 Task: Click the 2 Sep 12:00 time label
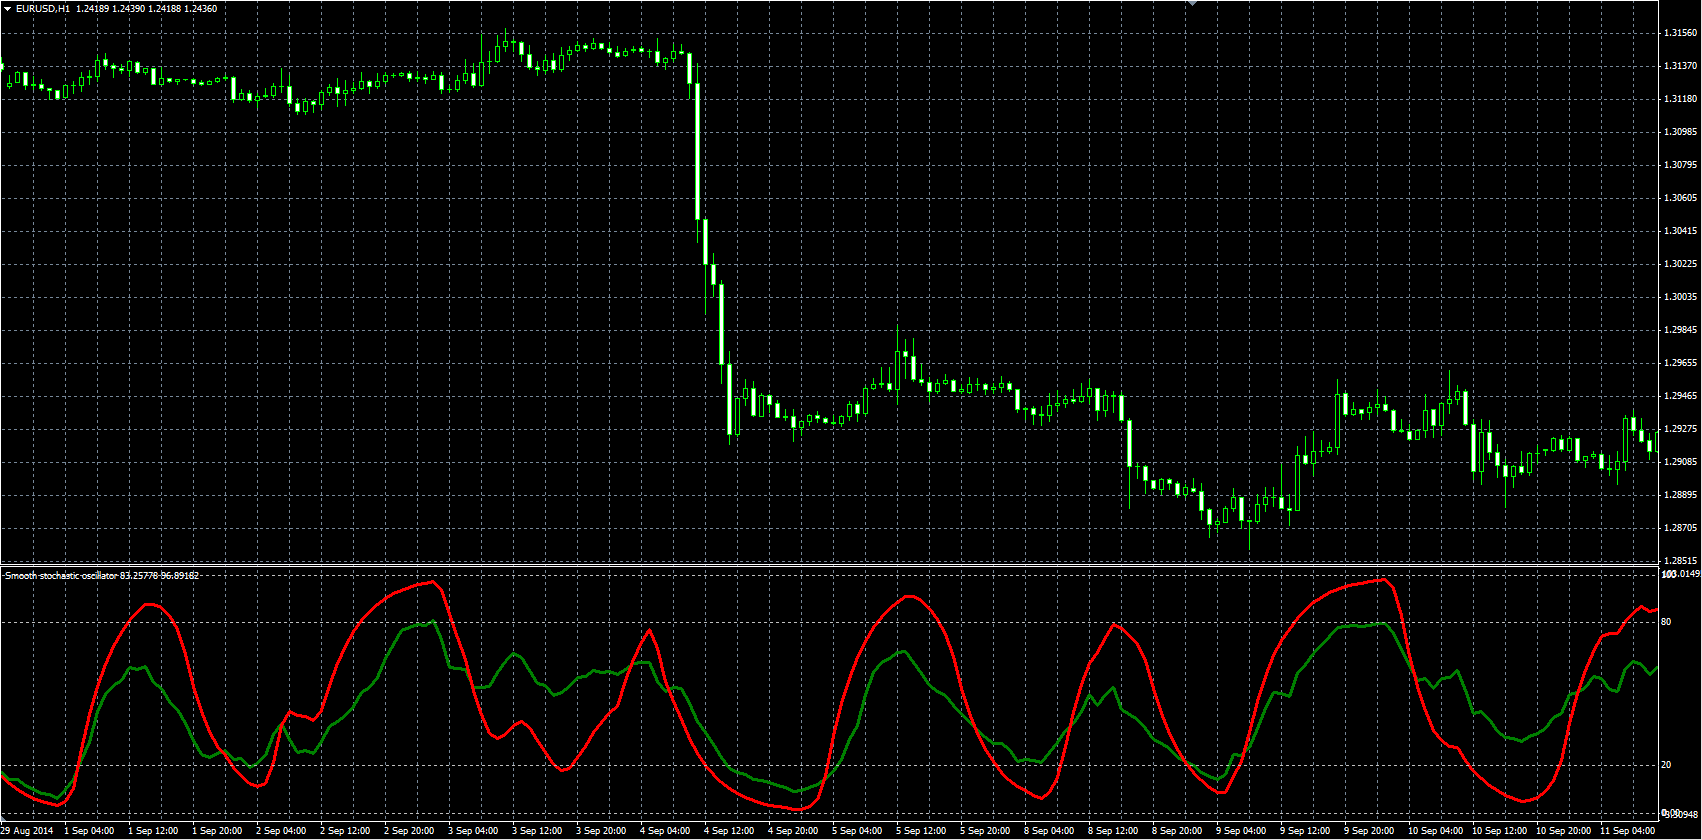pyautogui.click(x=345, y=831)
